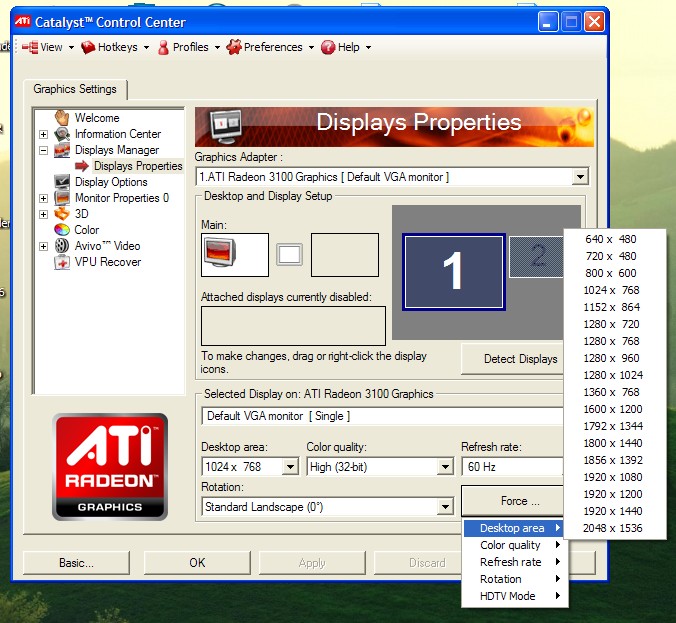Expand the Avivo Video node
The width and height of the screenshot is (676, 623).
click(44, 246)
